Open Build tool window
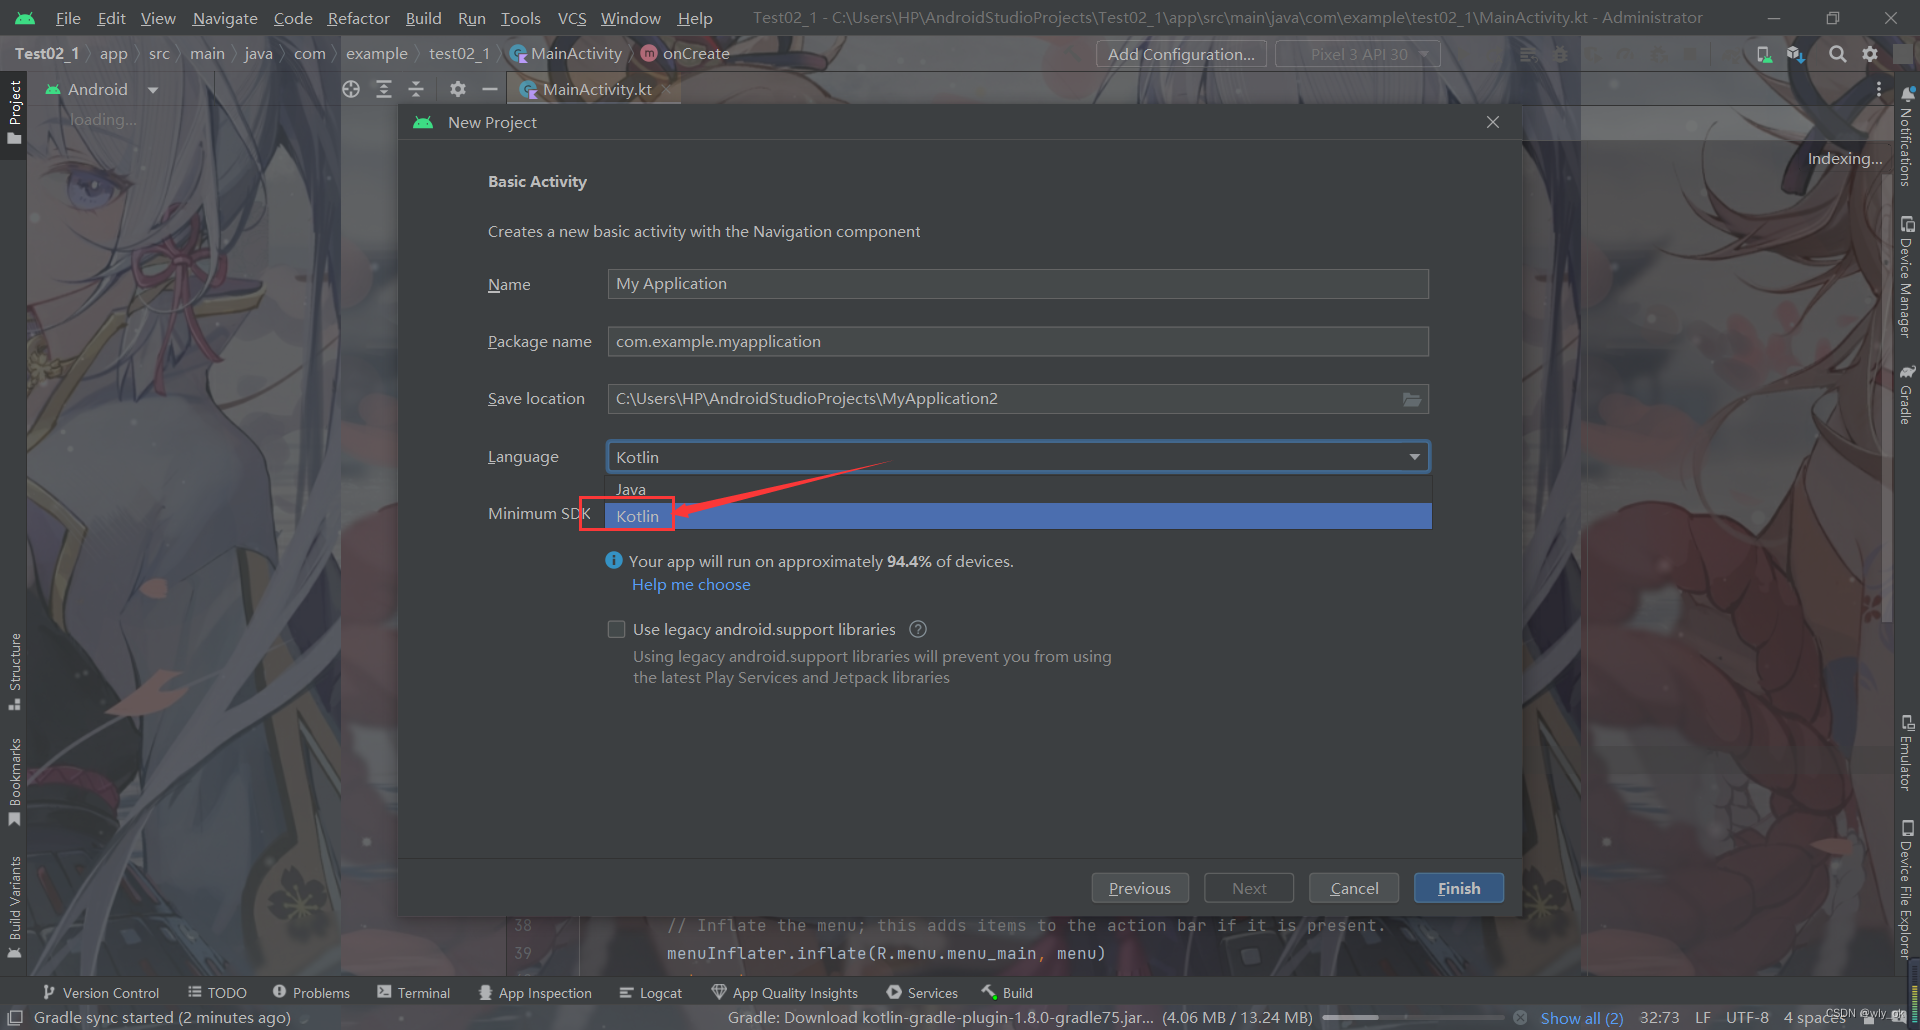 (1007, 993)
